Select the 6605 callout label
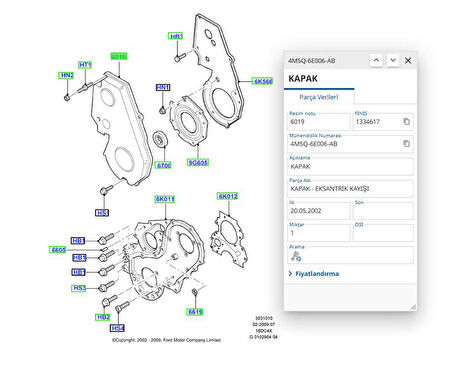 (x=58, y=250)
